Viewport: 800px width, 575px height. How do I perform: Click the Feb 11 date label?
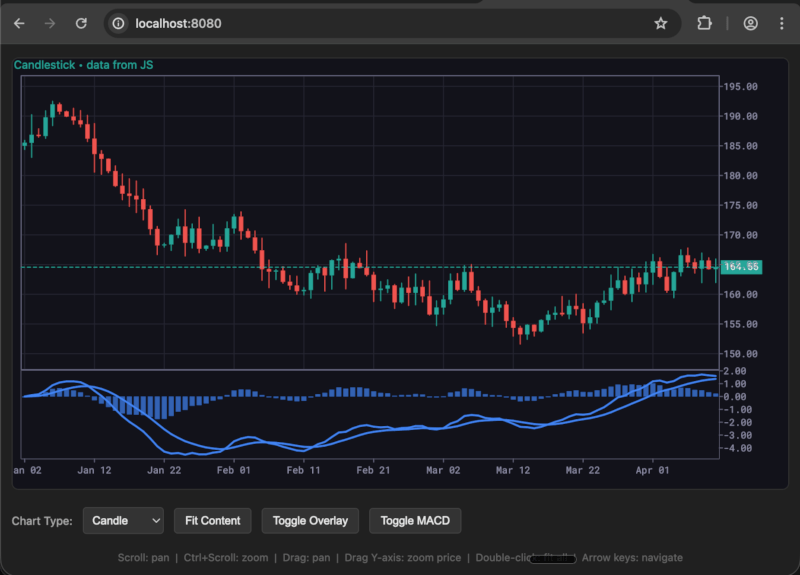(304, 470)
